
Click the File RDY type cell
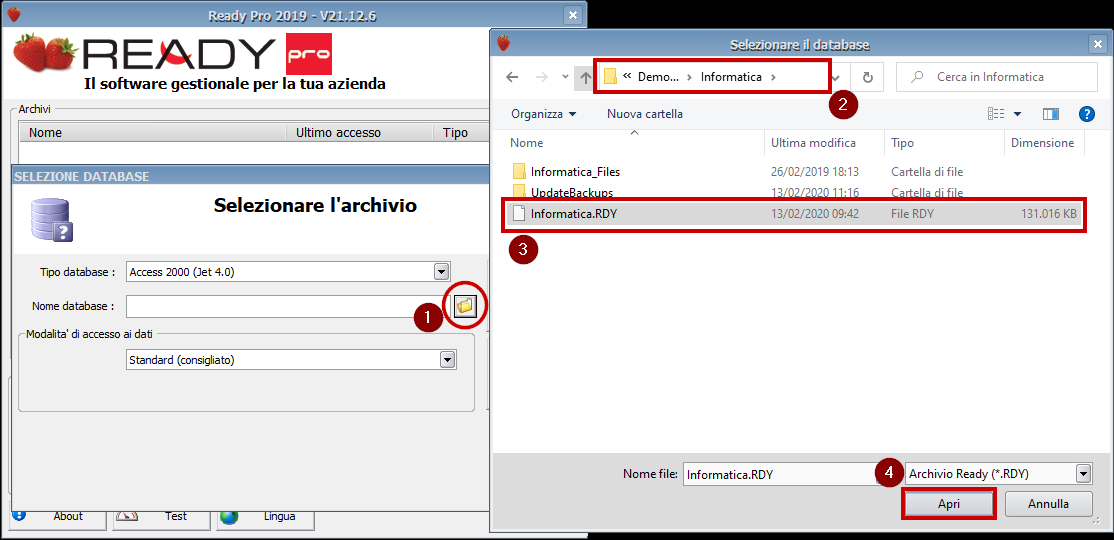(x=912, y=213)
